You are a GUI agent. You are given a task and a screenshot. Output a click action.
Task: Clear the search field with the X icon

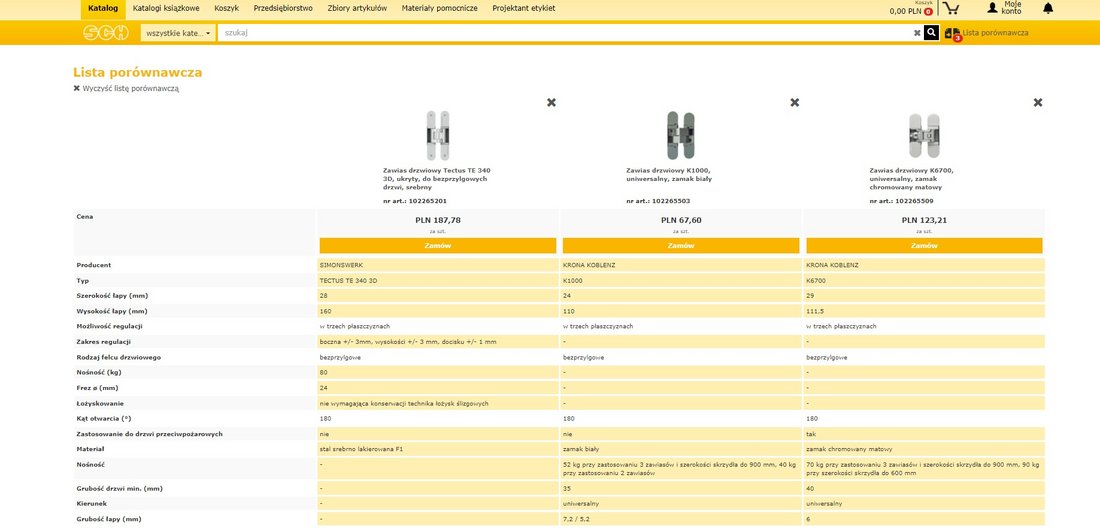(917, 33)
